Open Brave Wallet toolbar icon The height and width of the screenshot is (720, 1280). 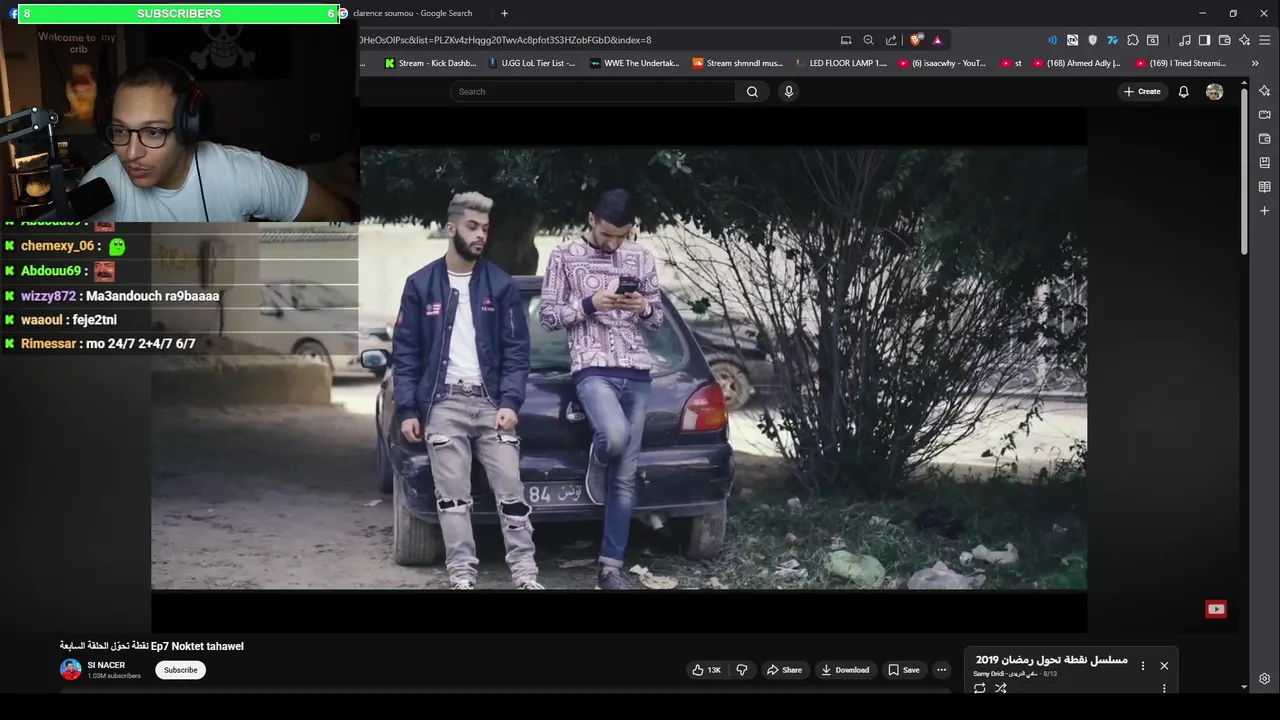(x=1224, y=40)
